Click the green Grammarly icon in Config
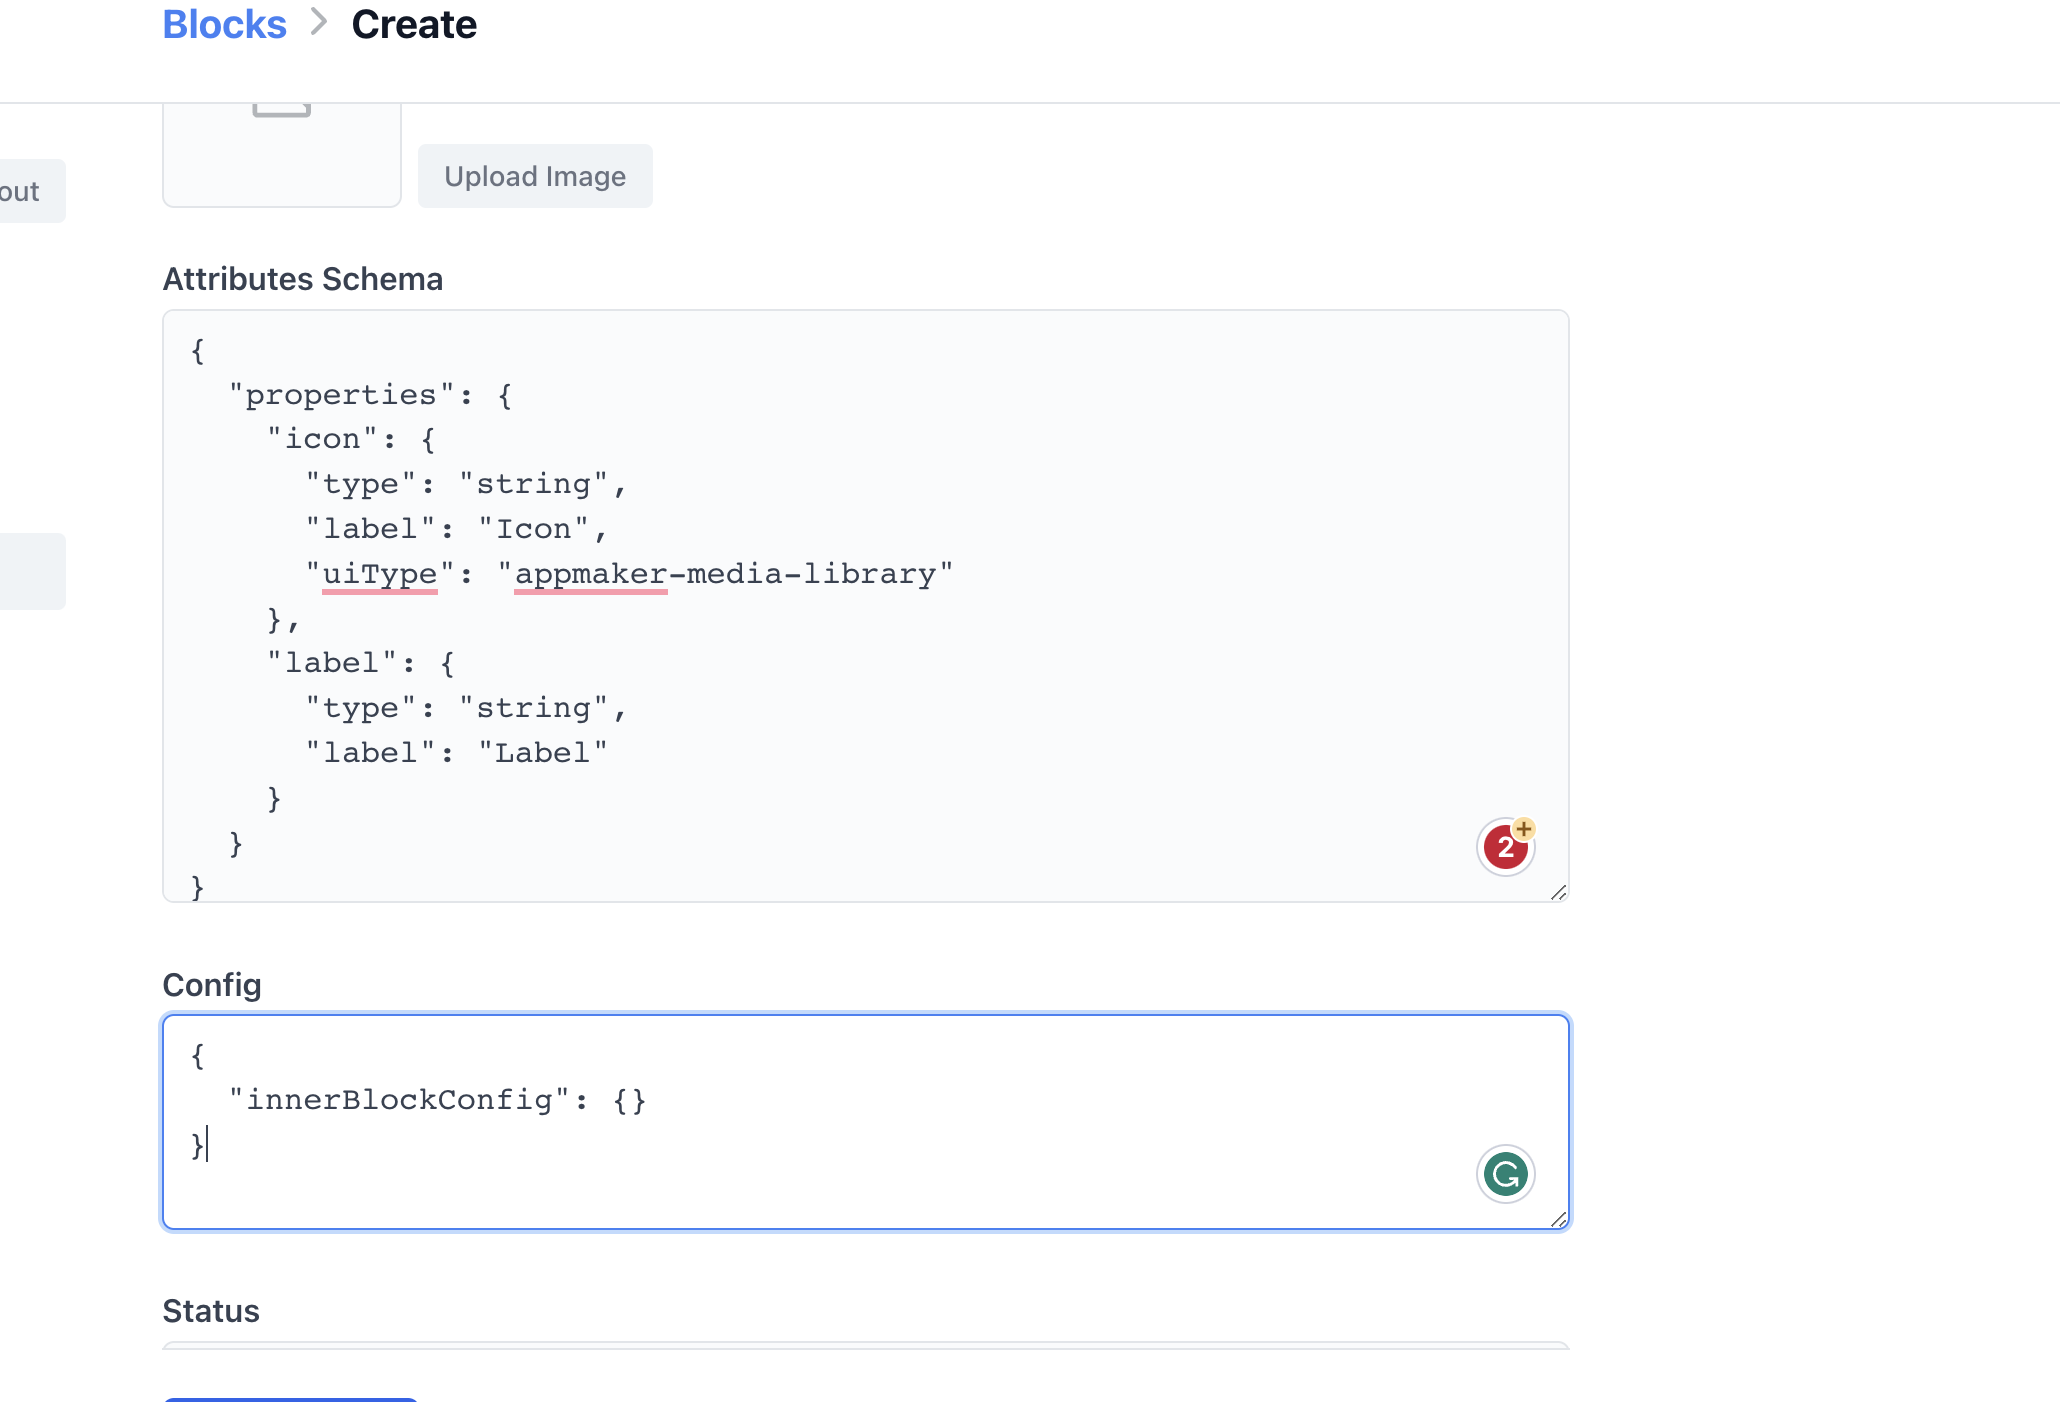This screenshot has height=1402, width=2060. tap(1505, 1174)
